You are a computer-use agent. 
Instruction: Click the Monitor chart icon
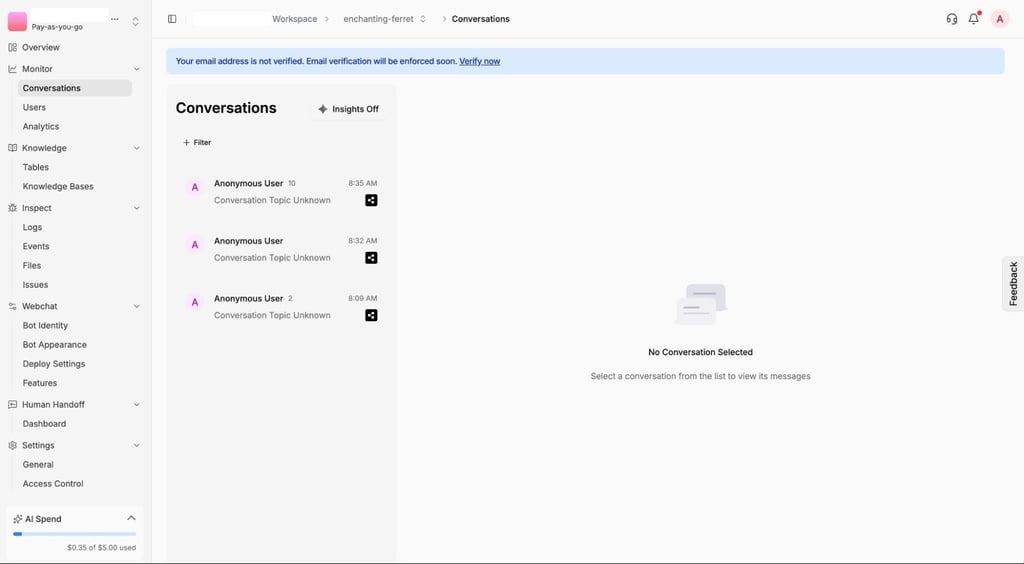tap(12, 69)
